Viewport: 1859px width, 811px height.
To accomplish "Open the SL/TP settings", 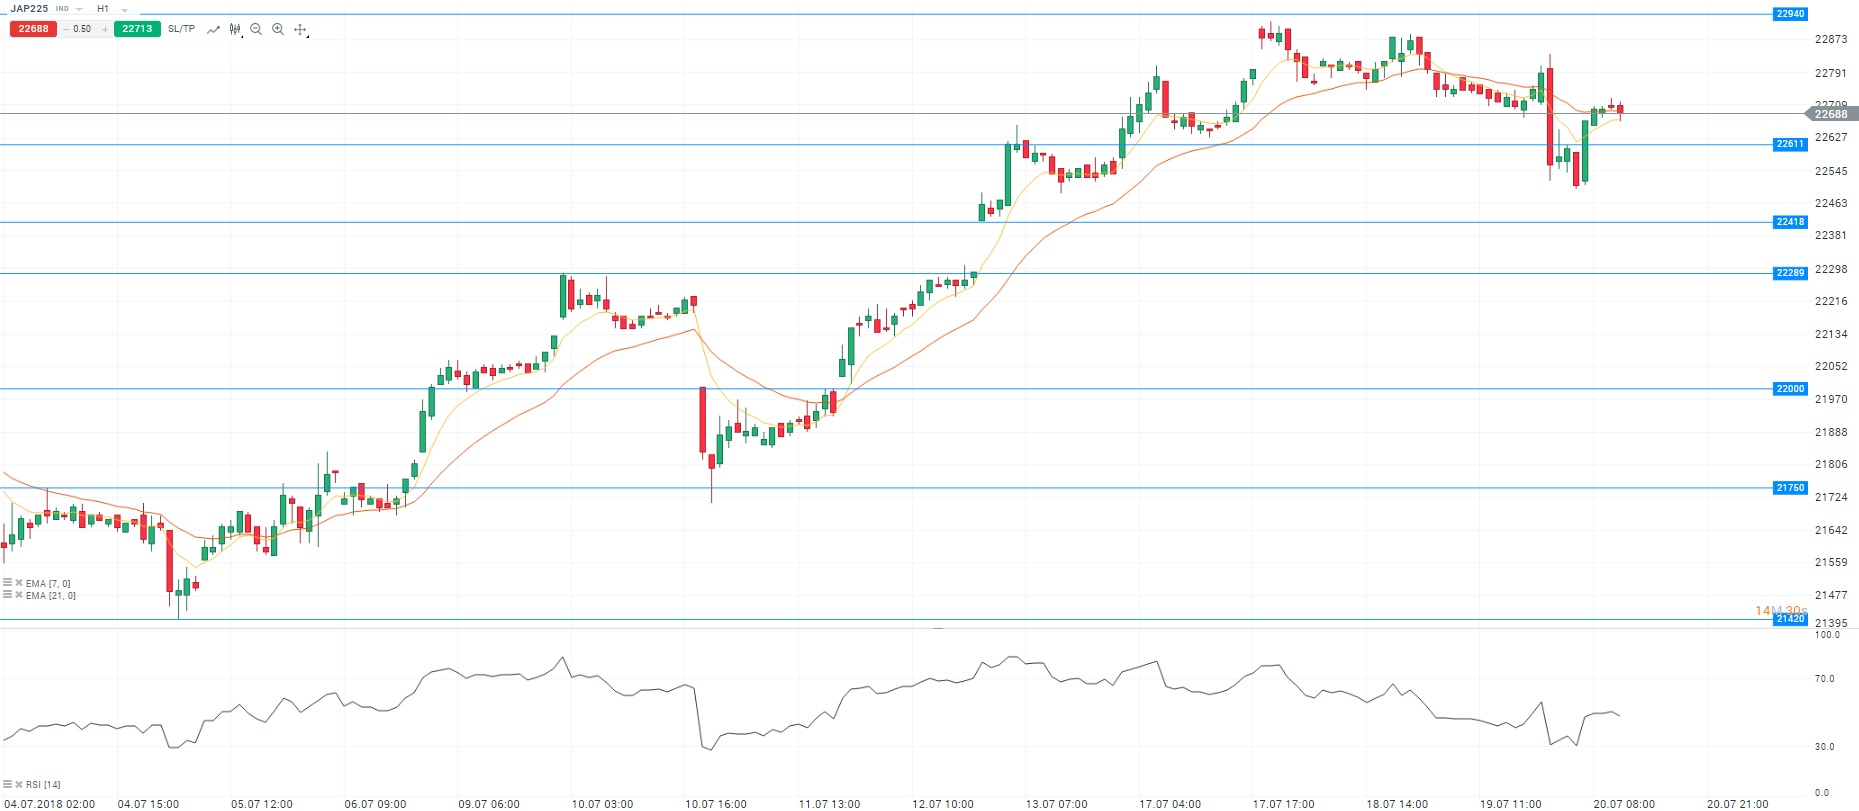I will point(181,29).
